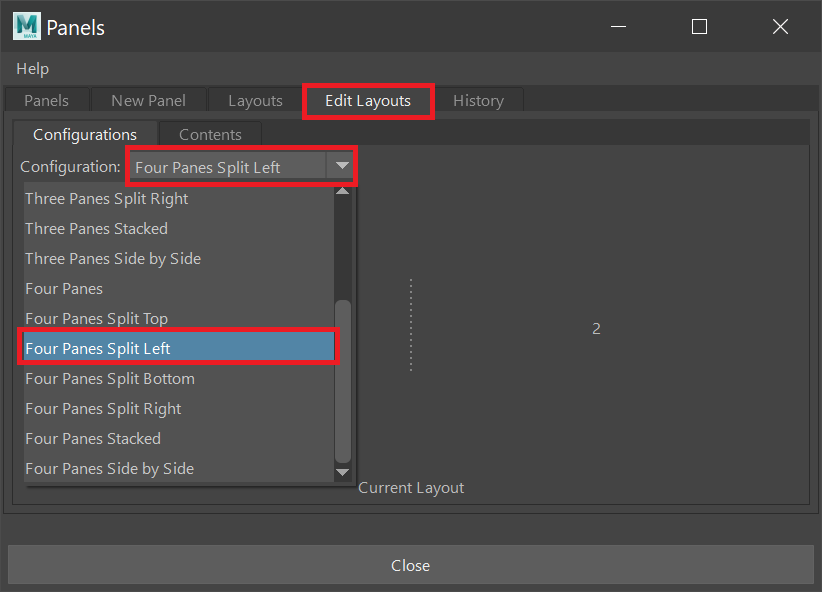Click the scrollbar down arrow in the list

(343, 470)
